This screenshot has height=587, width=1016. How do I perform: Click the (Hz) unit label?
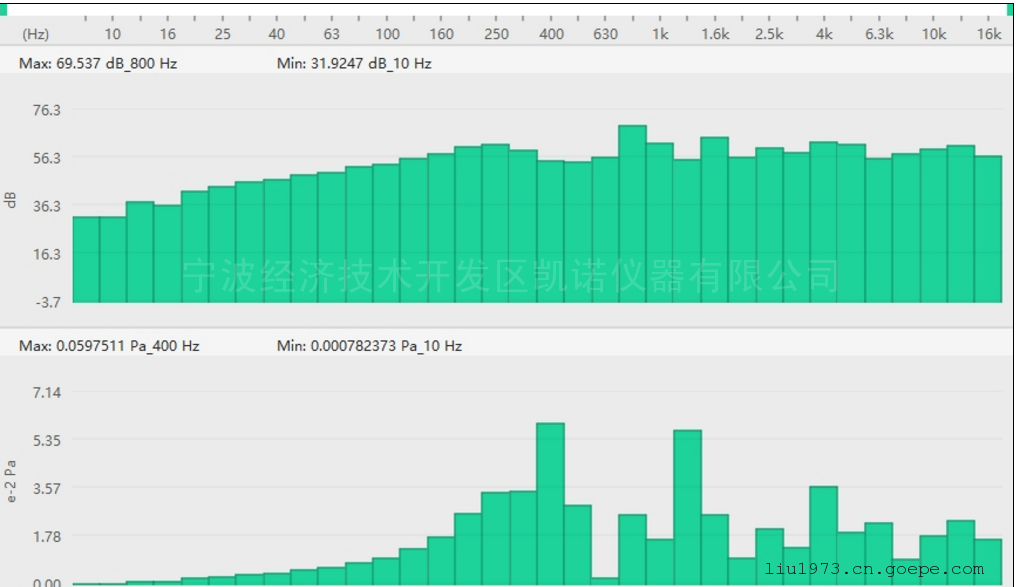[35, 34]
